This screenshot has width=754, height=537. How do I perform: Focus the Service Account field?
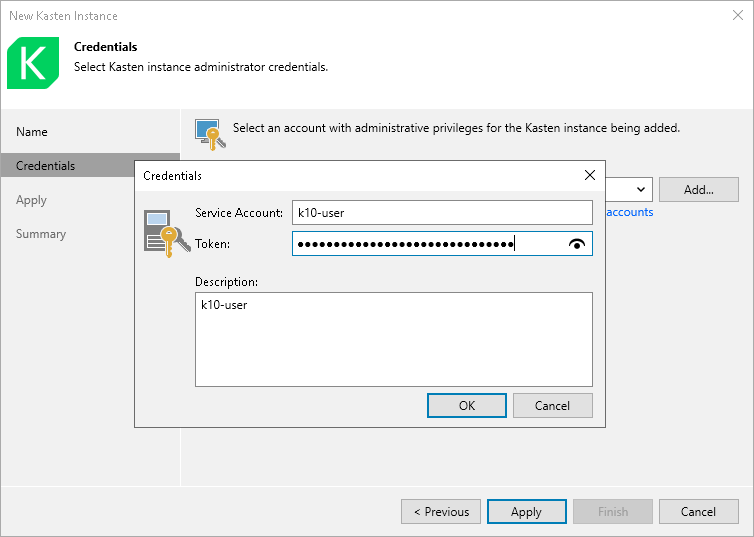pos(442,212)
